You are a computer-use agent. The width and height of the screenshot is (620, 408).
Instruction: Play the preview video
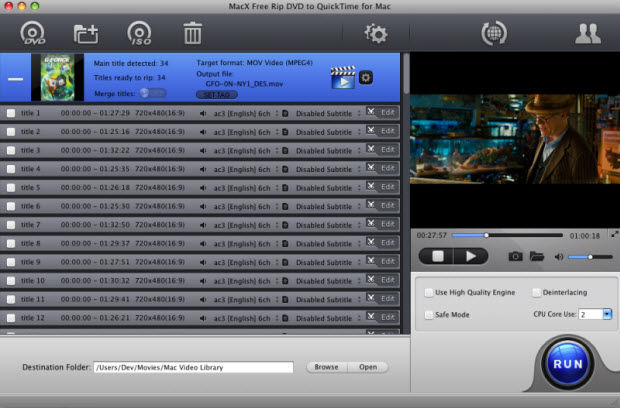pos(471,256)
